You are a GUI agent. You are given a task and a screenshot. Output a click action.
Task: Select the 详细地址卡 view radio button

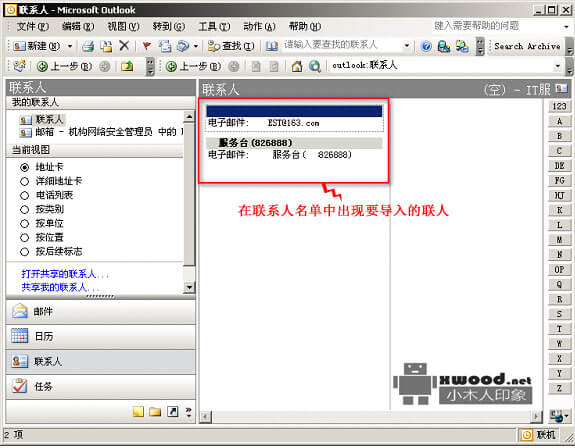click(25, 181)
